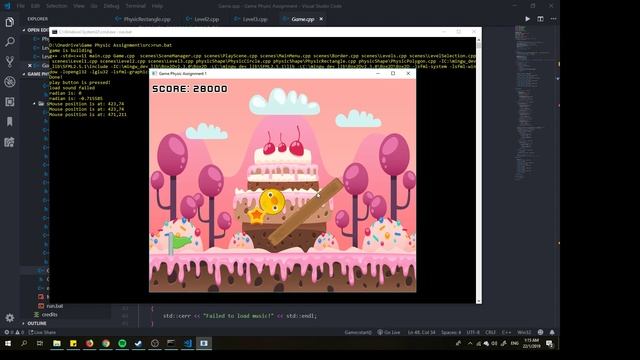This screenshot has height=360, width=640.
Task: Open Sticky Notes from the taskbar
Action: pos(73,344)
